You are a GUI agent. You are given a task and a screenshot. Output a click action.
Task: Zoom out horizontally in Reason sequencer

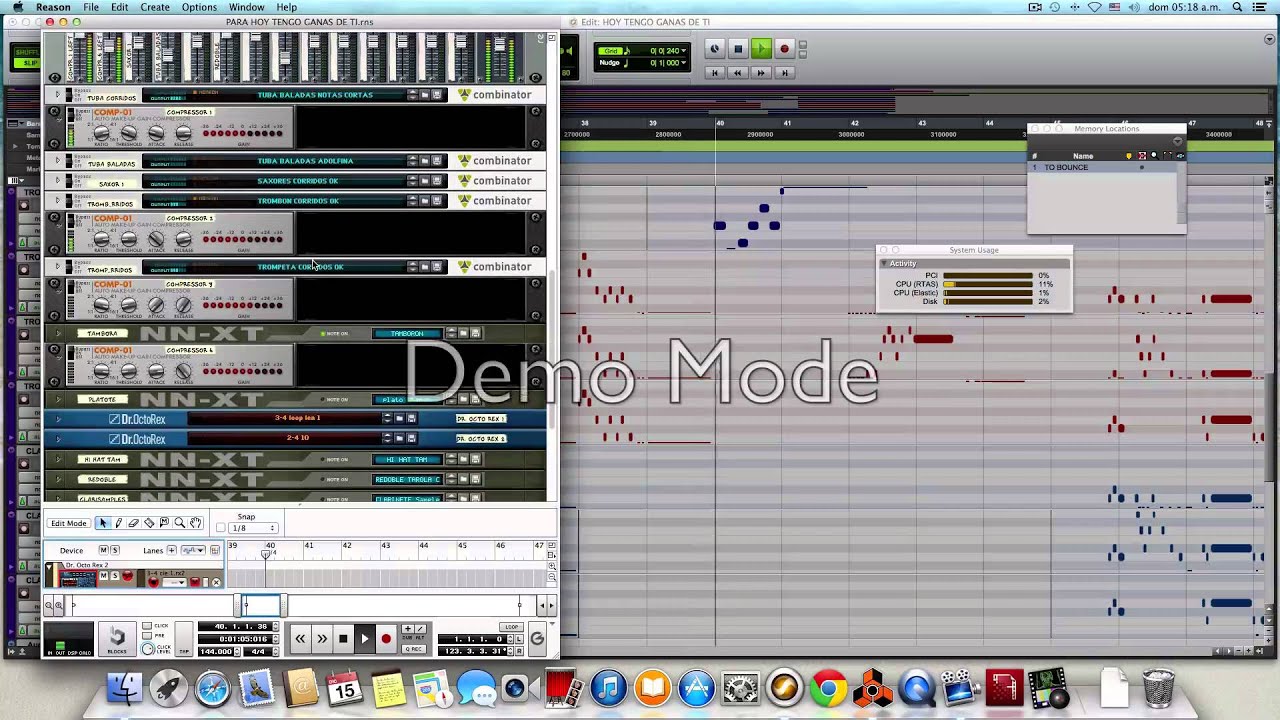click(48, 605)
